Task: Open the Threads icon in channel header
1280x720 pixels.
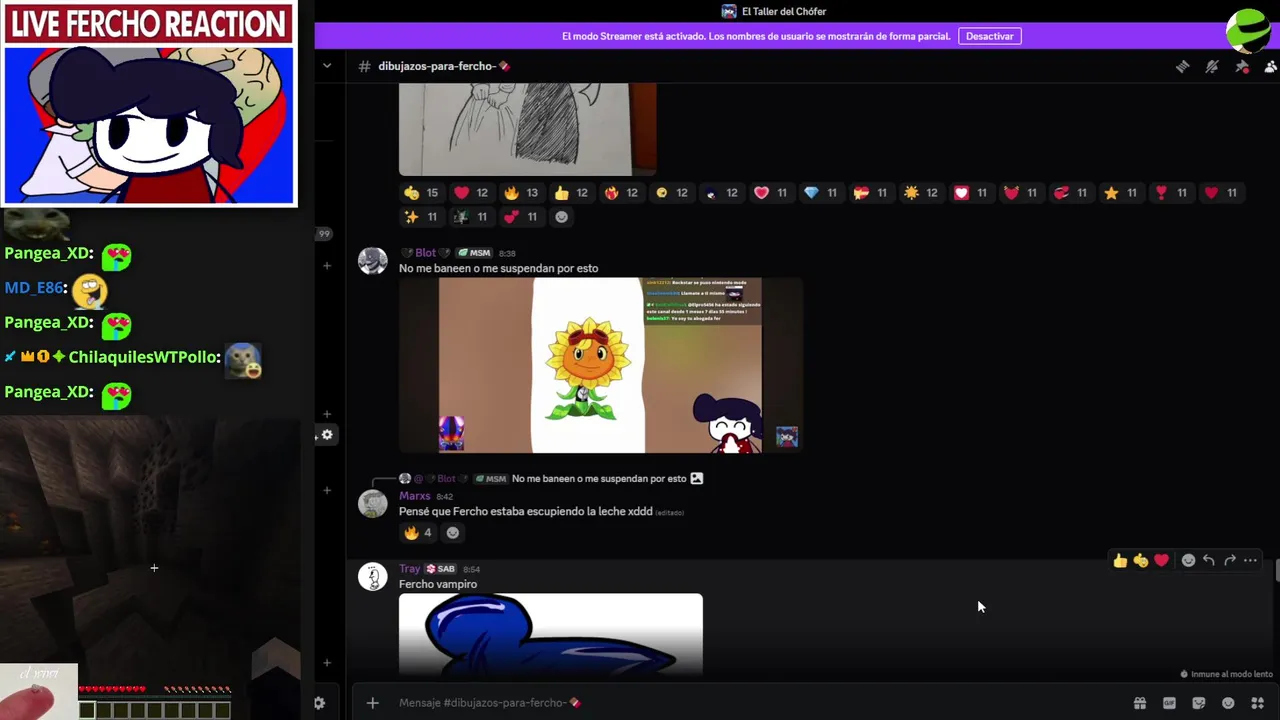Action: click(1182, 66)
